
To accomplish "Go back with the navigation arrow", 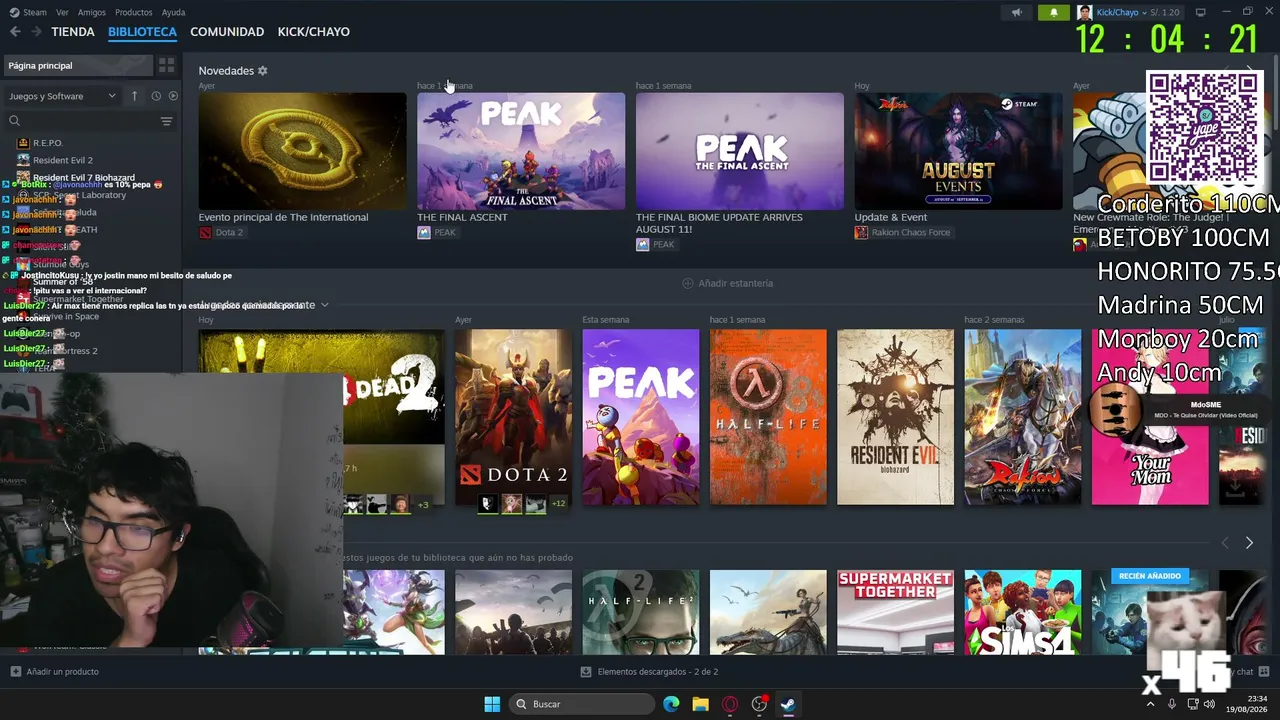I will click(15, 32).
